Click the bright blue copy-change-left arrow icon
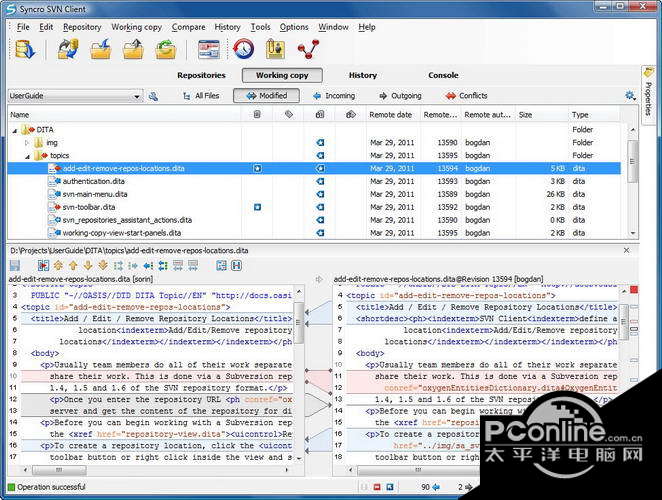The width and height of the screenshot is (662, 500). (148, 266)
